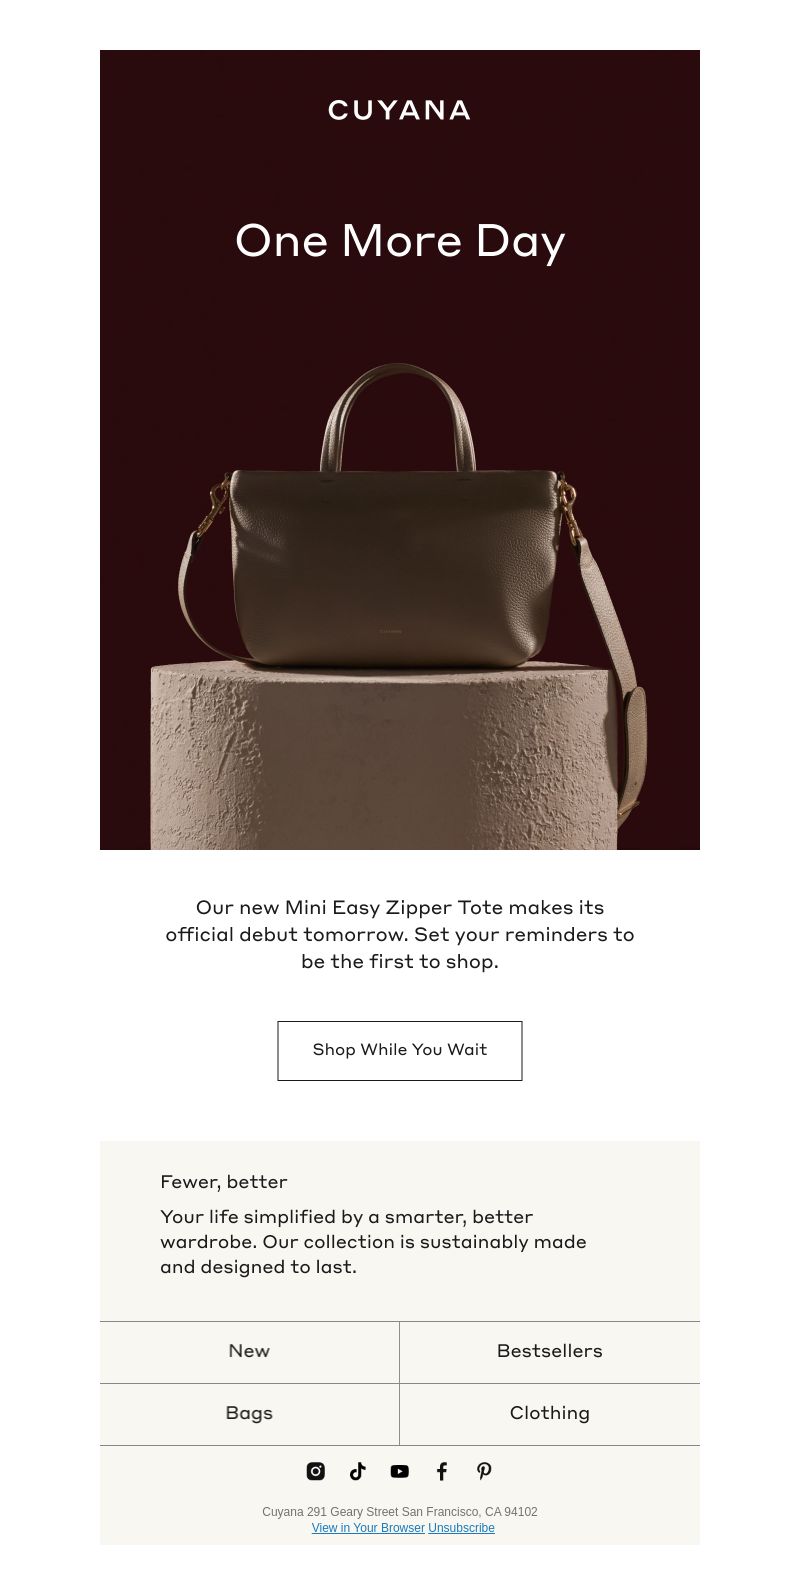Open the YouTube channel icon
Viewport: 800px width, 1583px height.
400,1471
